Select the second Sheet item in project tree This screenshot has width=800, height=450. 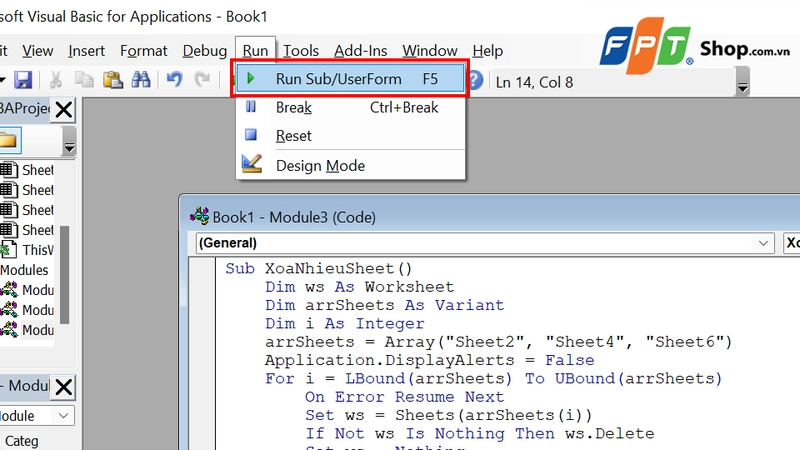[x=27, y=190]
